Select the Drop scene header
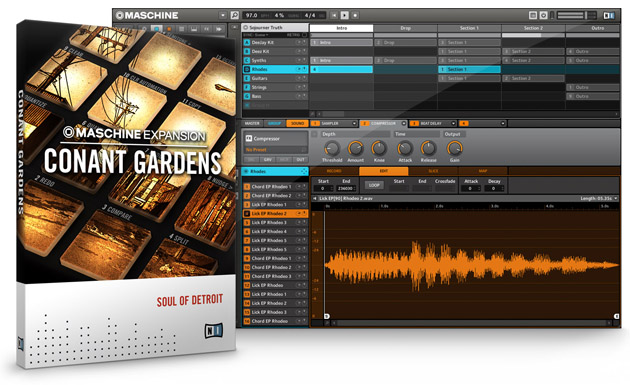630x385 pixels. (x=405, y=28)
